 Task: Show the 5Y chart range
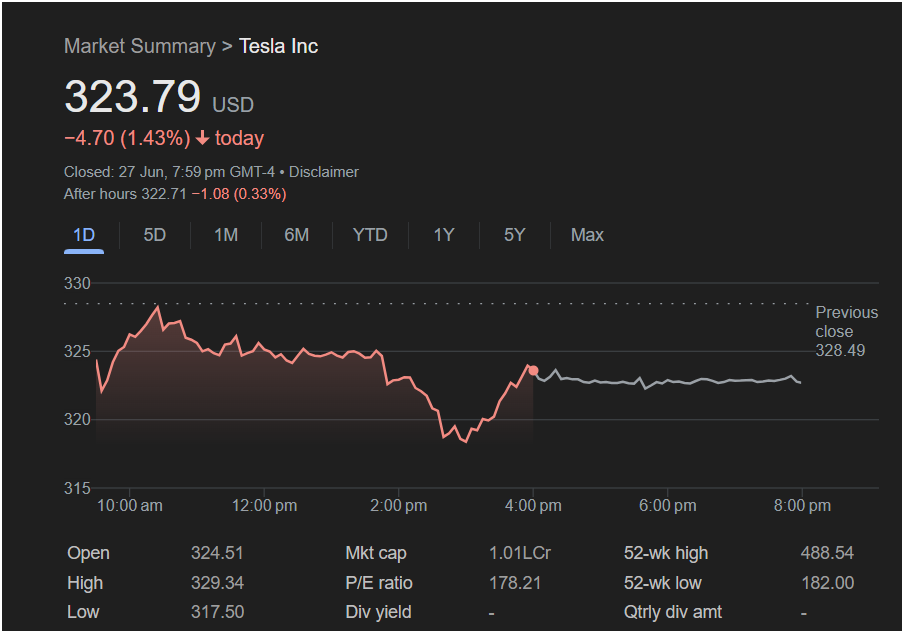(x=514, y=235)
